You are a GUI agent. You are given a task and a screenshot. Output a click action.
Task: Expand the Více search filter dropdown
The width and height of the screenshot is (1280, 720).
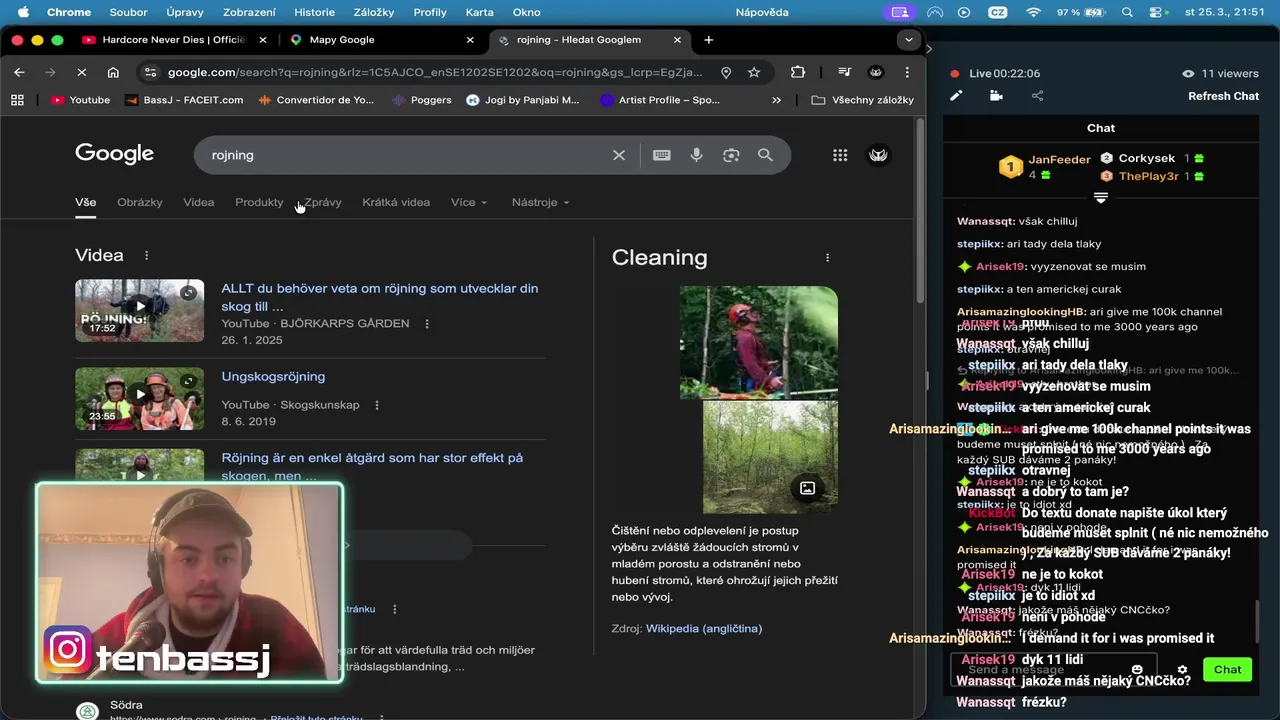click(x=469, y=202)
